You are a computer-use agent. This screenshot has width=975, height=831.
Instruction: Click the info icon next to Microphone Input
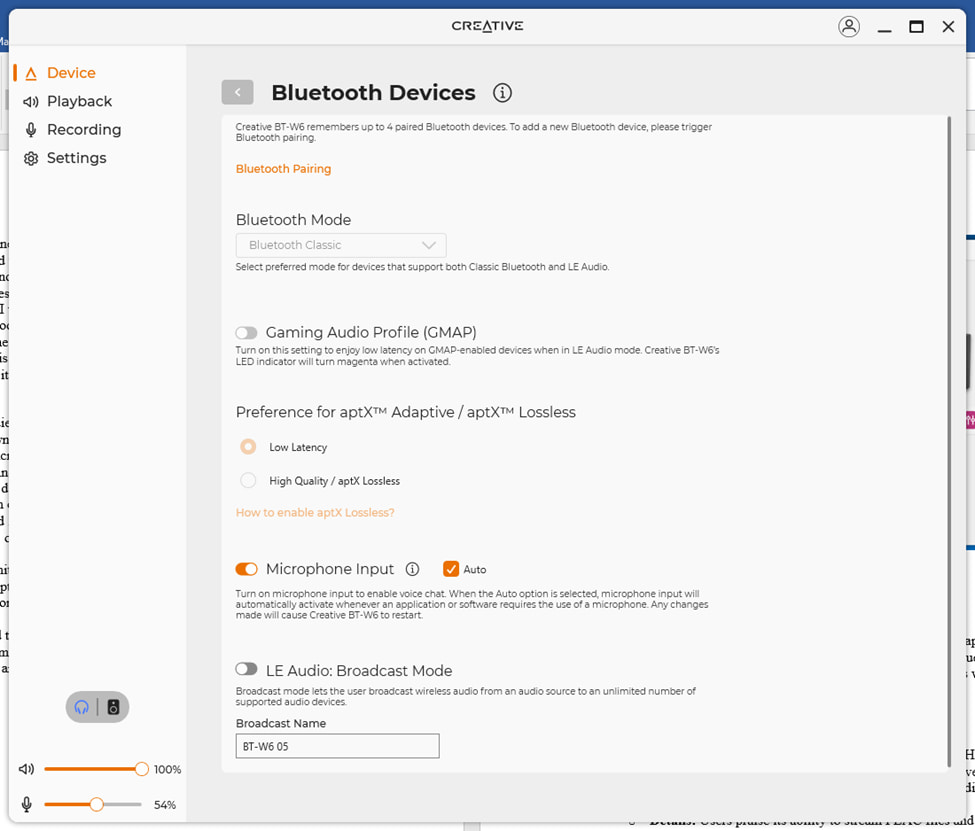tap(412, 569)
